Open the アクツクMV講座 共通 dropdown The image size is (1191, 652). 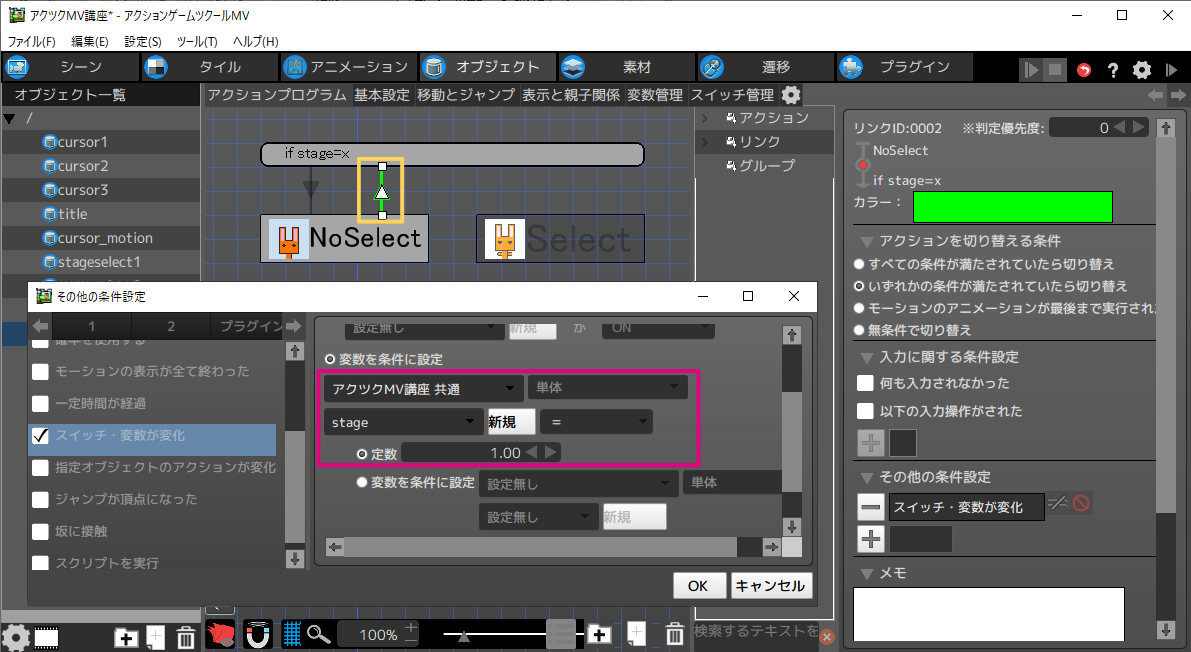pyautogui.click(x=422, y=388)
